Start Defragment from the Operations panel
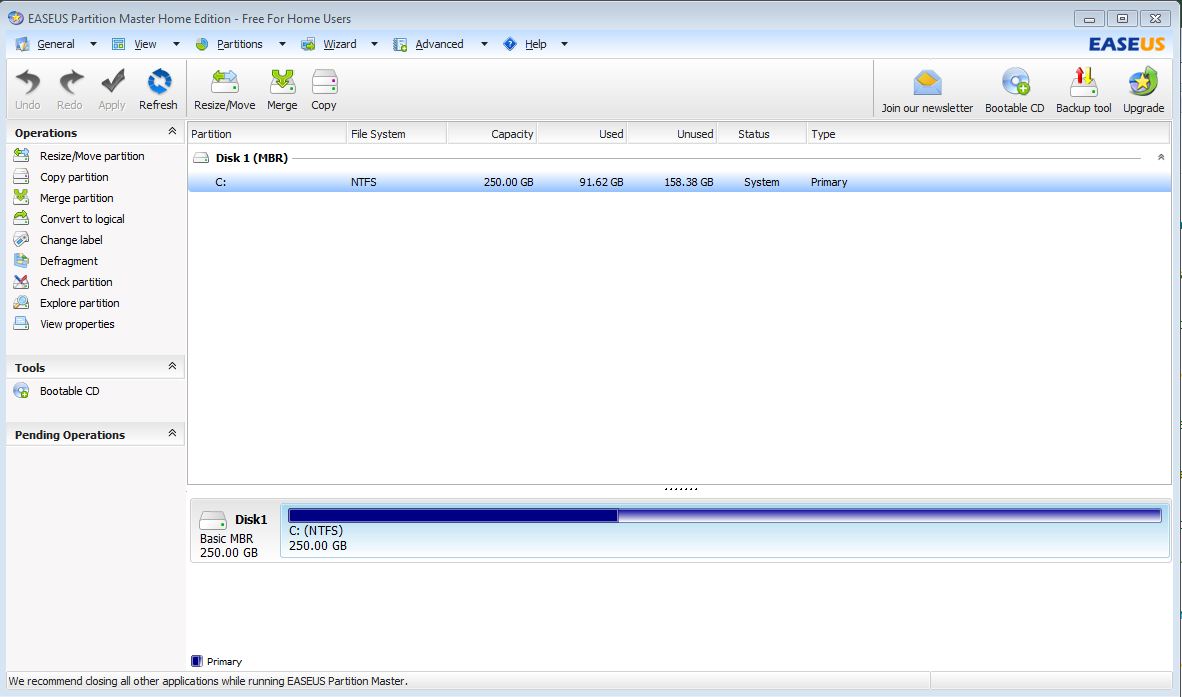The width and height of the screenshot is (1182, 697). pos(69,261)
